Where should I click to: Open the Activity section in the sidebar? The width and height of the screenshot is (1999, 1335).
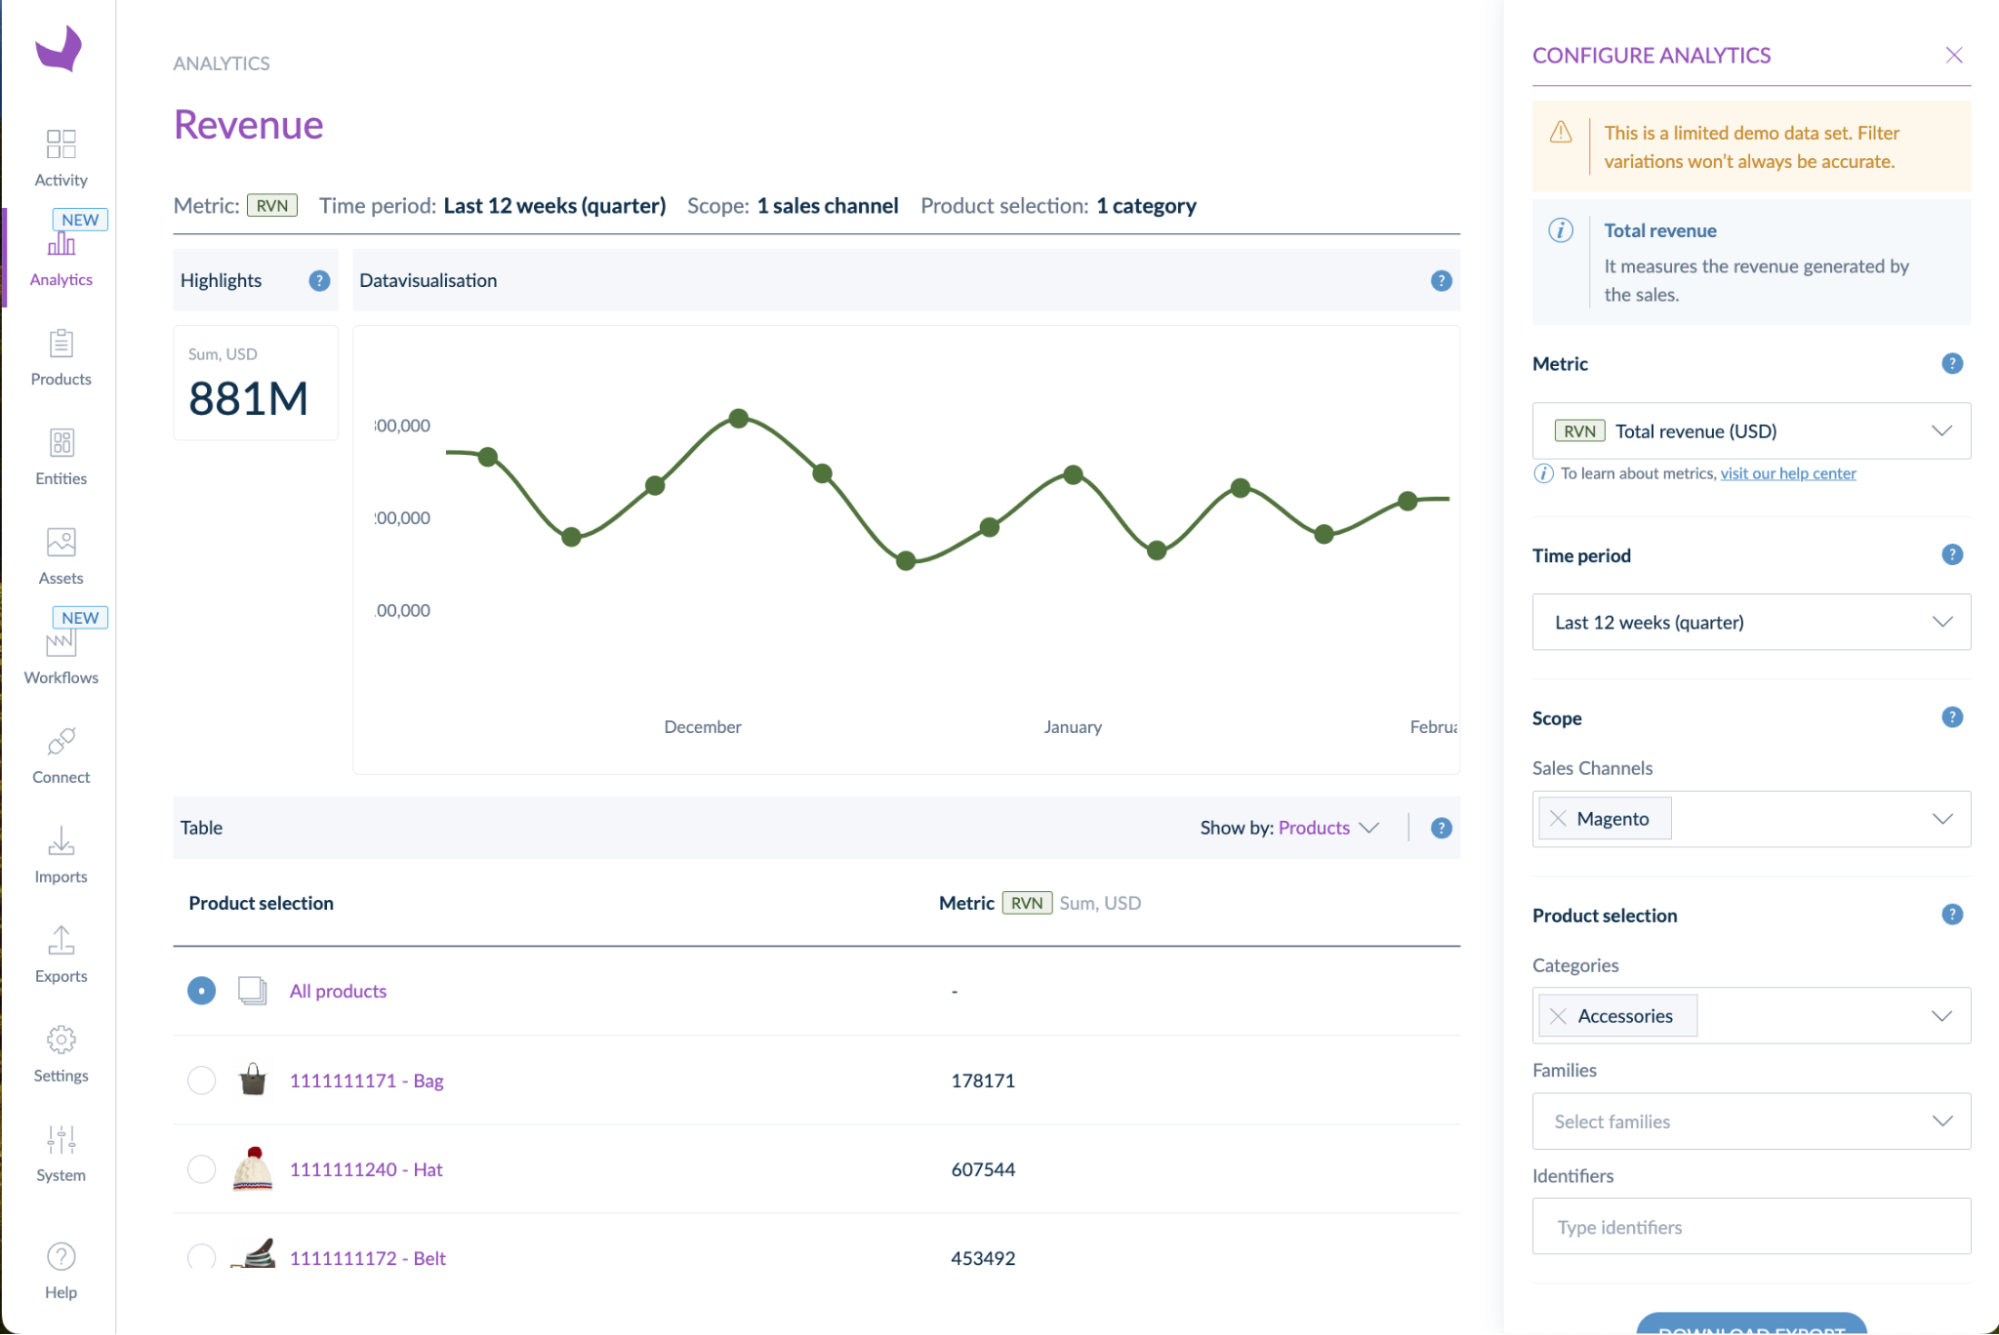pos(60,155)
